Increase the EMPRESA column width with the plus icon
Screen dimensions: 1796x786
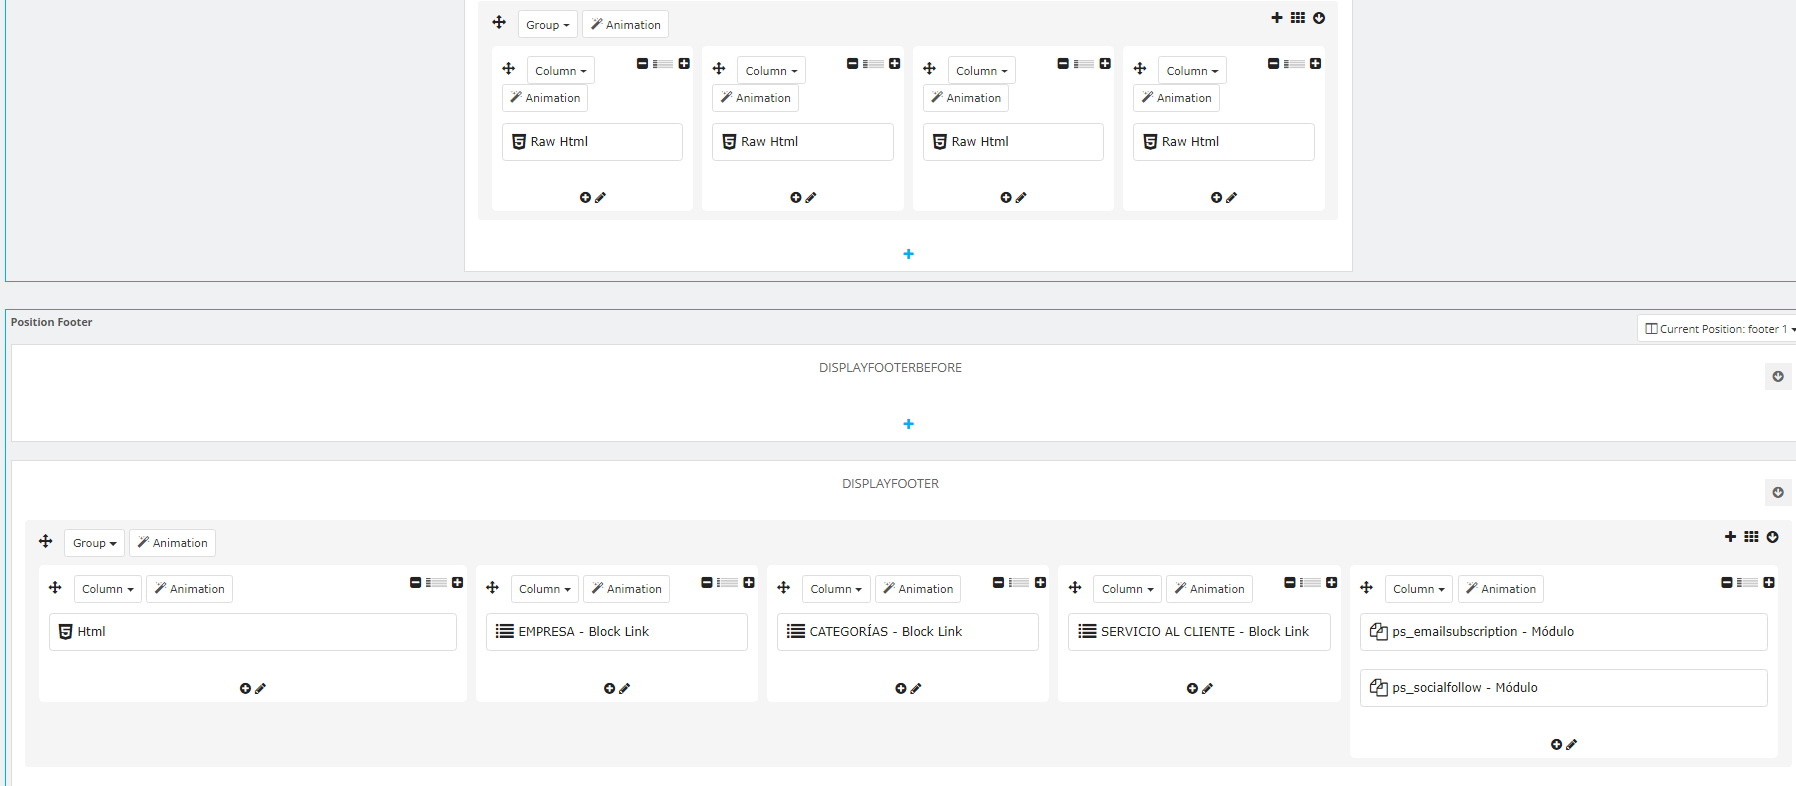coord(748,582)
